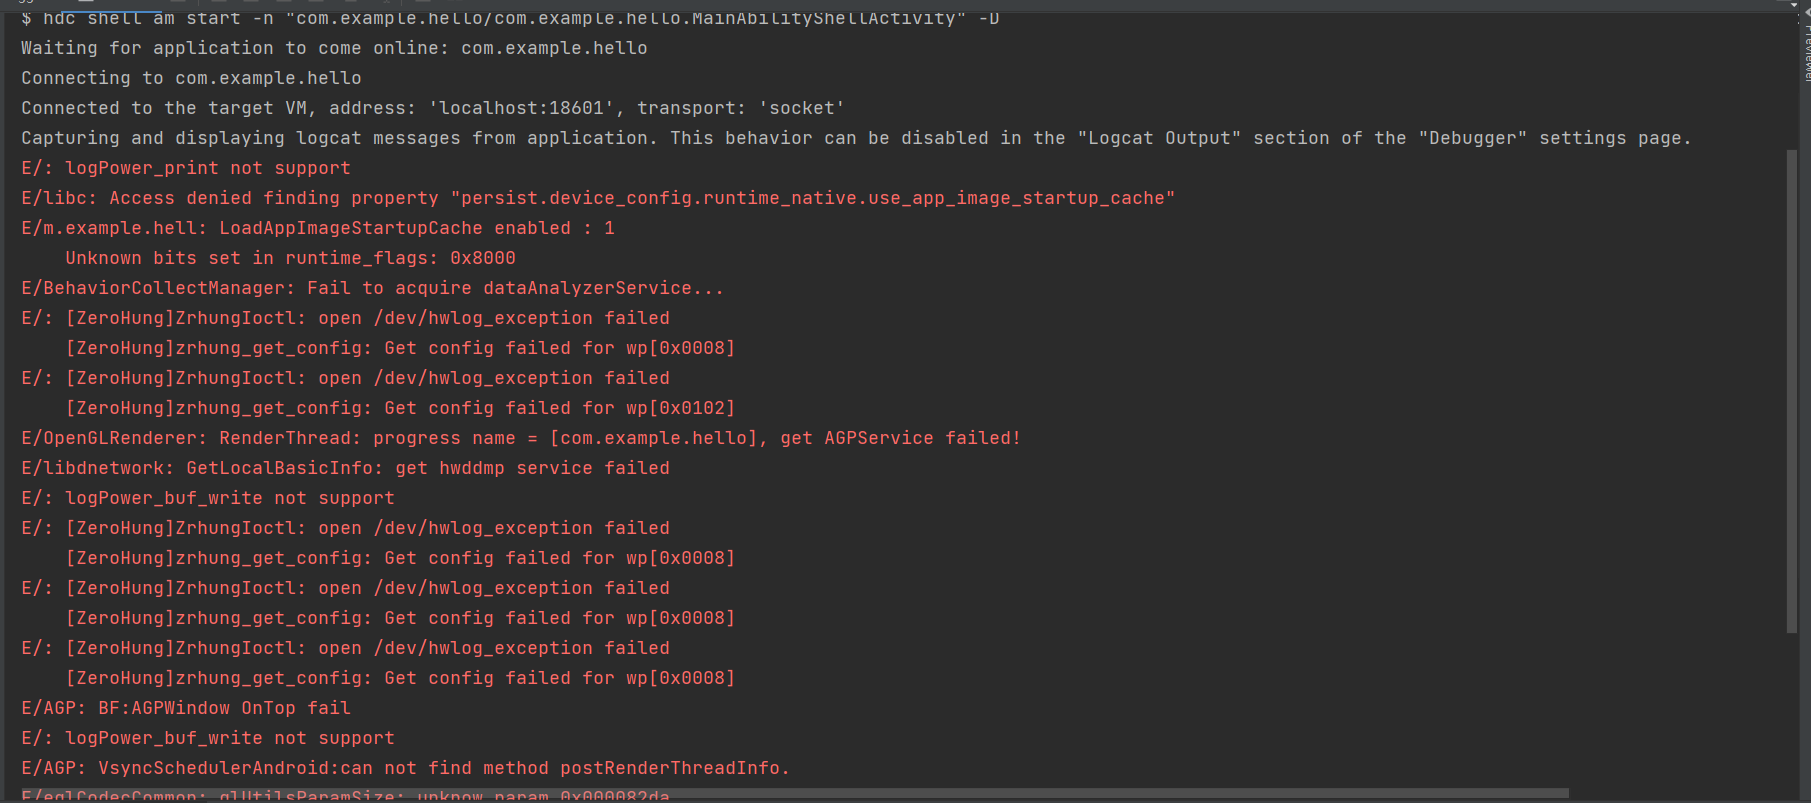This screenshot has width=1811, height=803.
Task: Click the small arrow at top-right corner
Action: pyautogui.click(x=1794, y=4)
